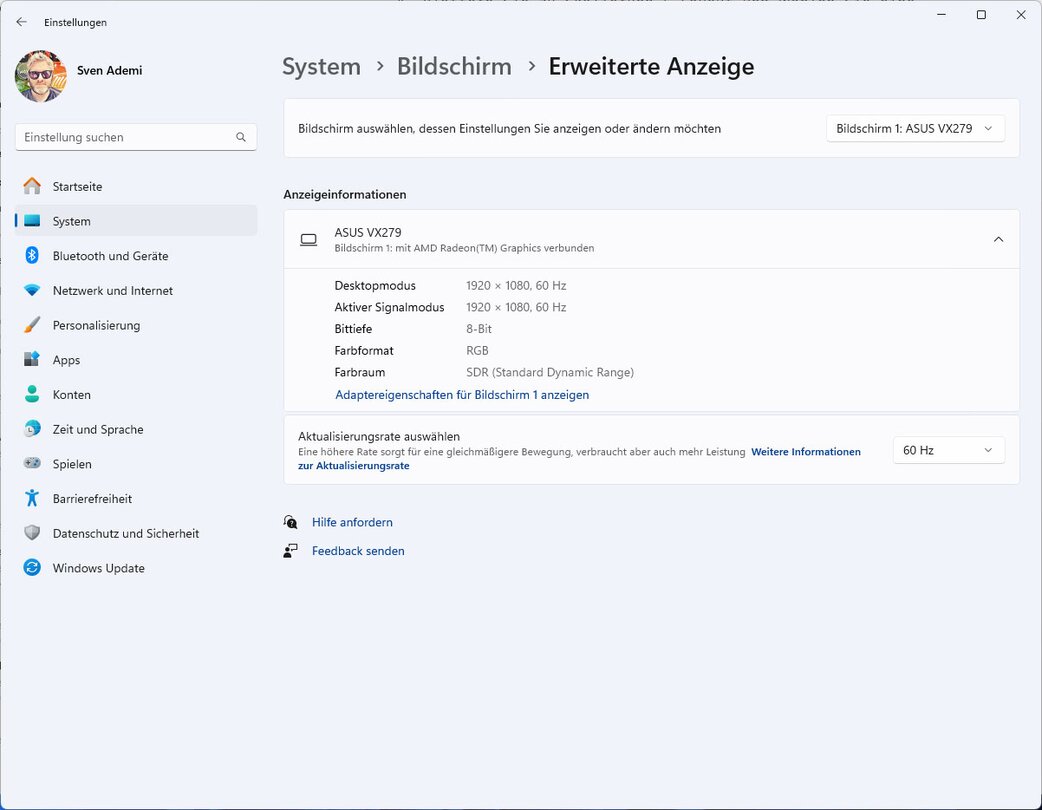Click the Barrierefreiheit accessibility icon
Image resolution: width=1042 pixels, height=810 pixels.
(x=32, y=499)
